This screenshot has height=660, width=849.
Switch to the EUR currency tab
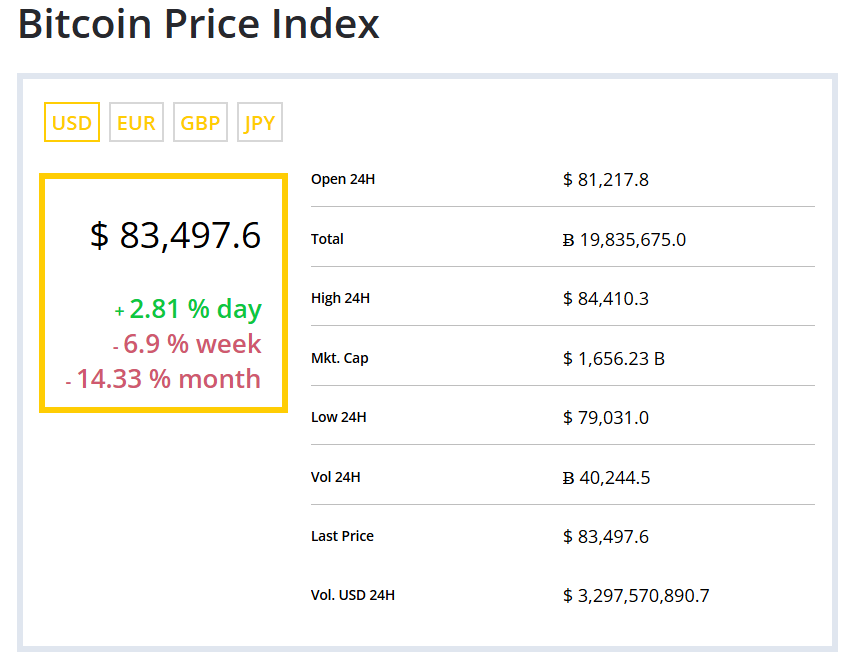coord(136,122)
